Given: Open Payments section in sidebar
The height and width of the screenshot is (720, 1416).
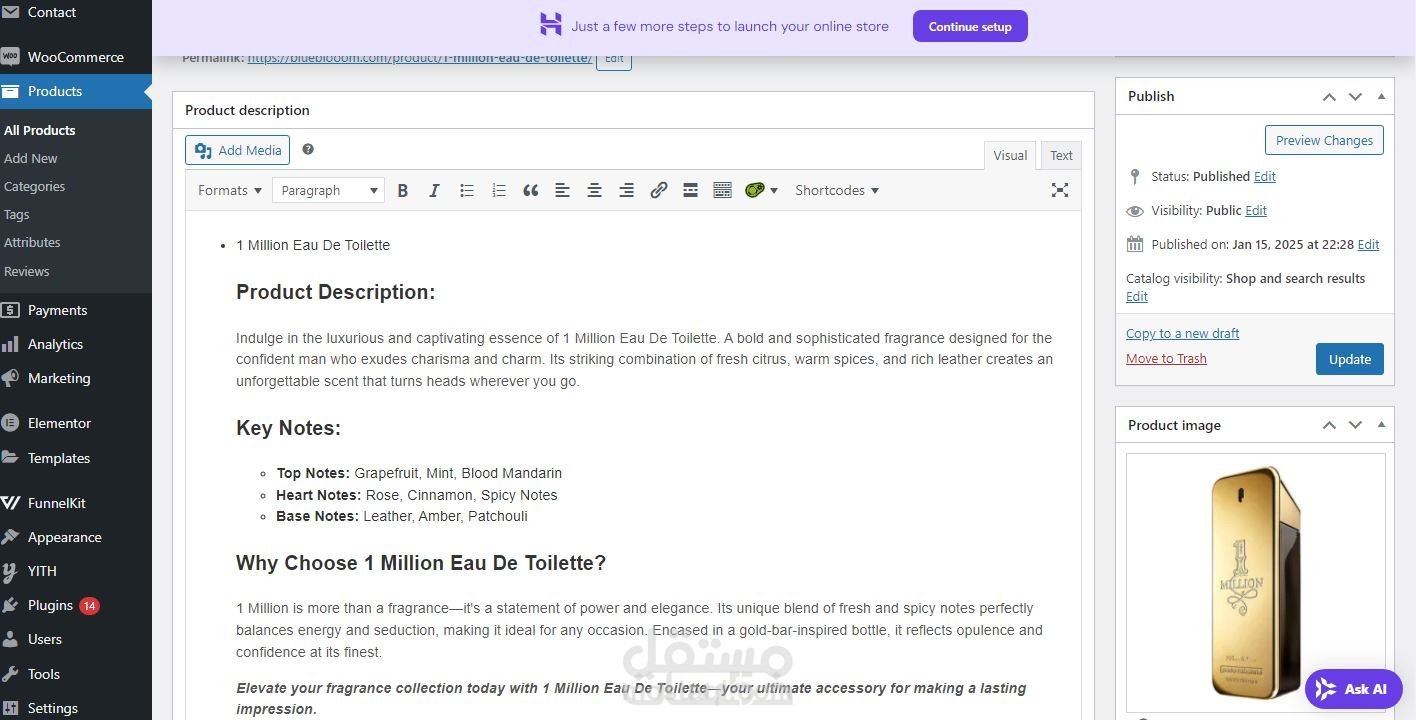Looking at the screenshot, I should (x=76, y=310).
